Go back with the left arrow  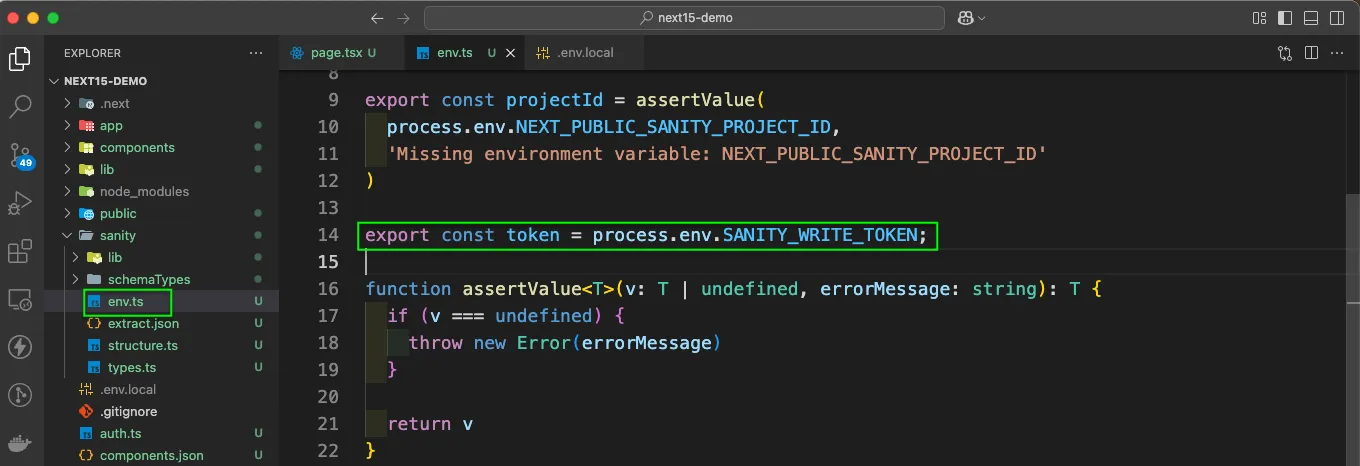tap(377, 18)
